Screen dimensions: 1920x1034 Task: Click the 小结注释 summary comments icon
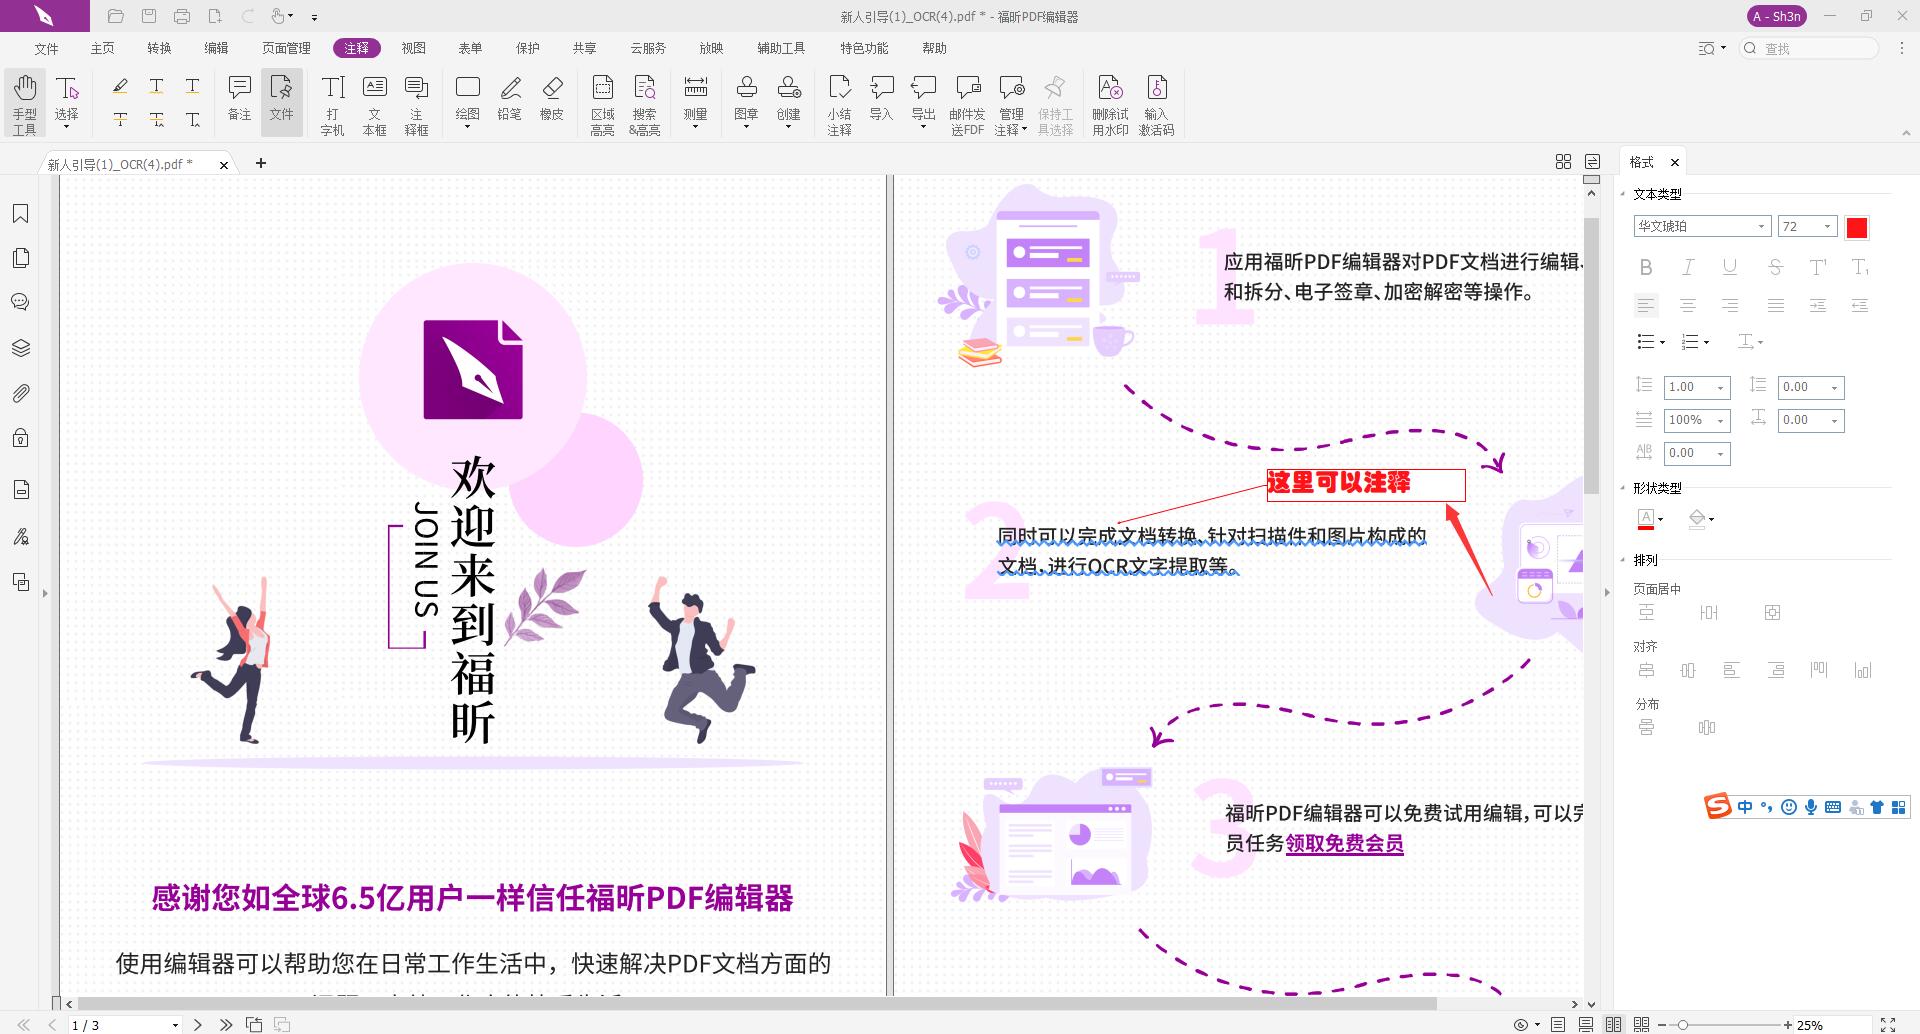pos(840,101)
